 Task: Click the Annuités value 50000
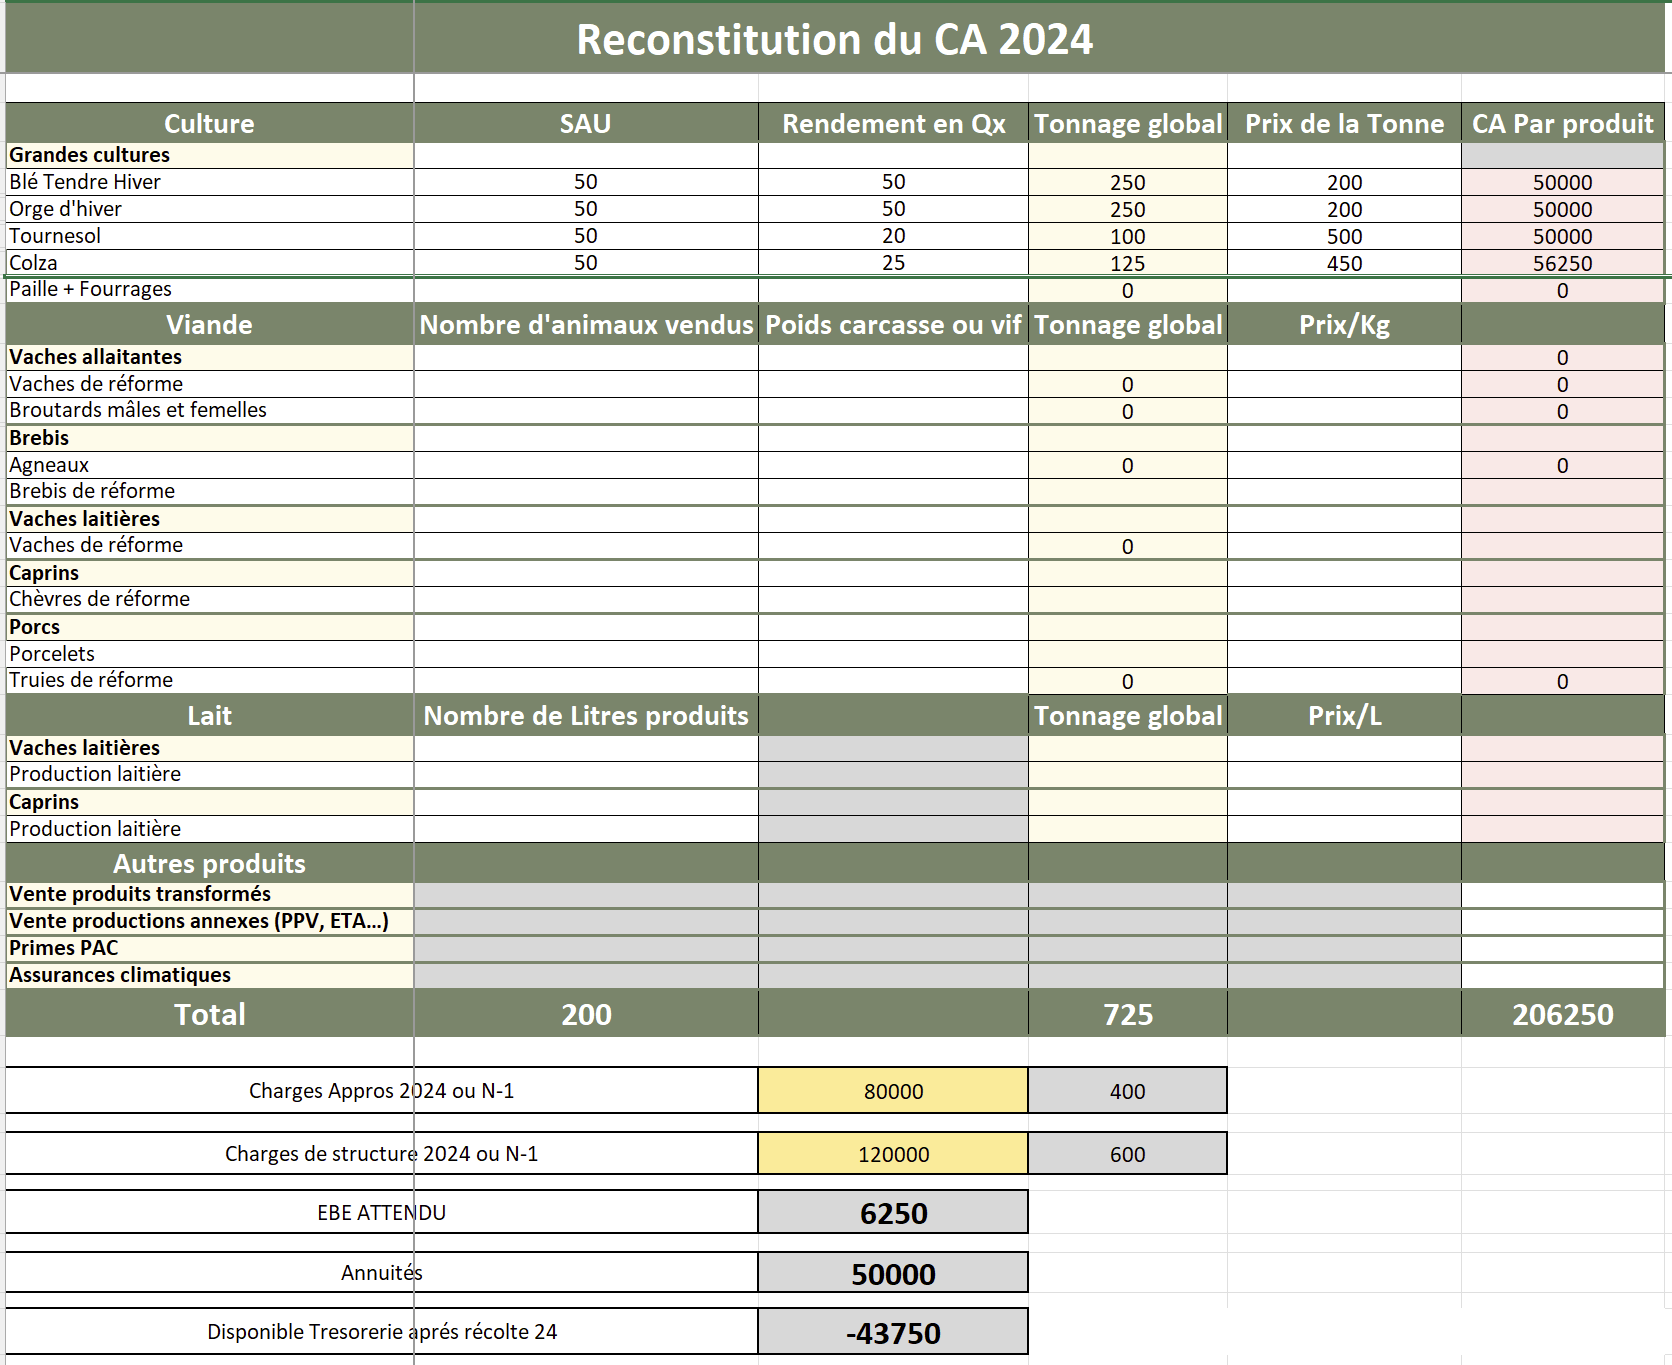pos(893,1273)
